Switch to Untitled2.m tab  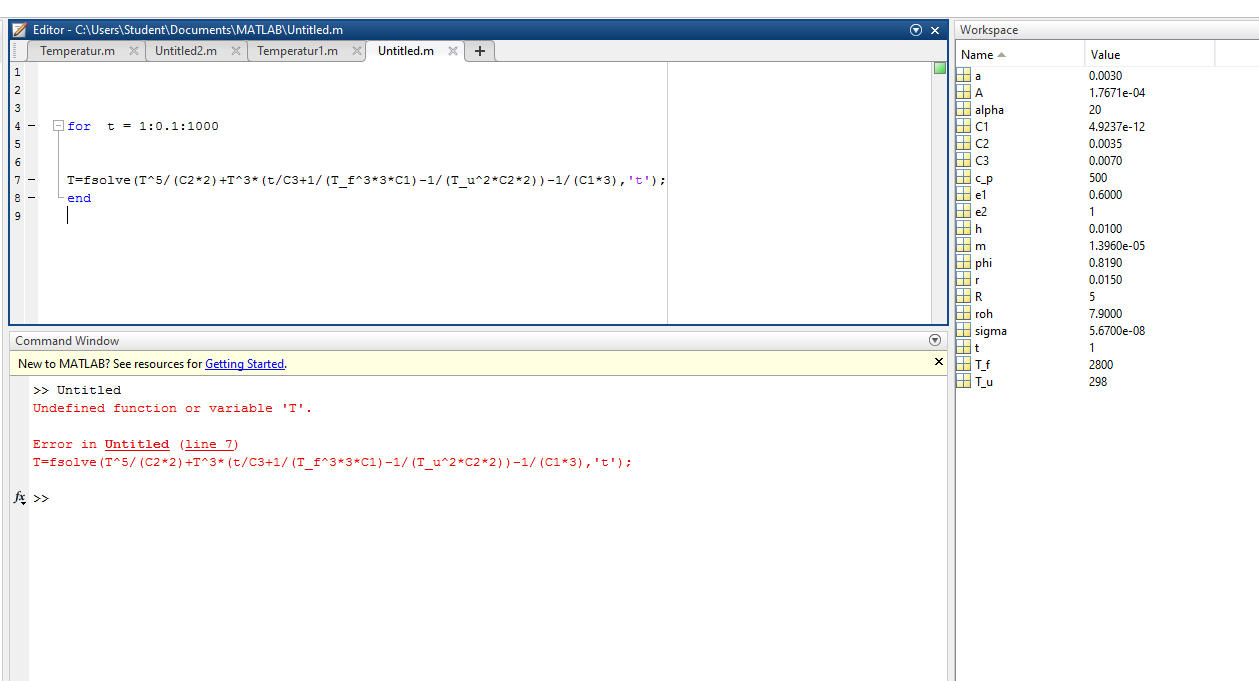[186, 51]
